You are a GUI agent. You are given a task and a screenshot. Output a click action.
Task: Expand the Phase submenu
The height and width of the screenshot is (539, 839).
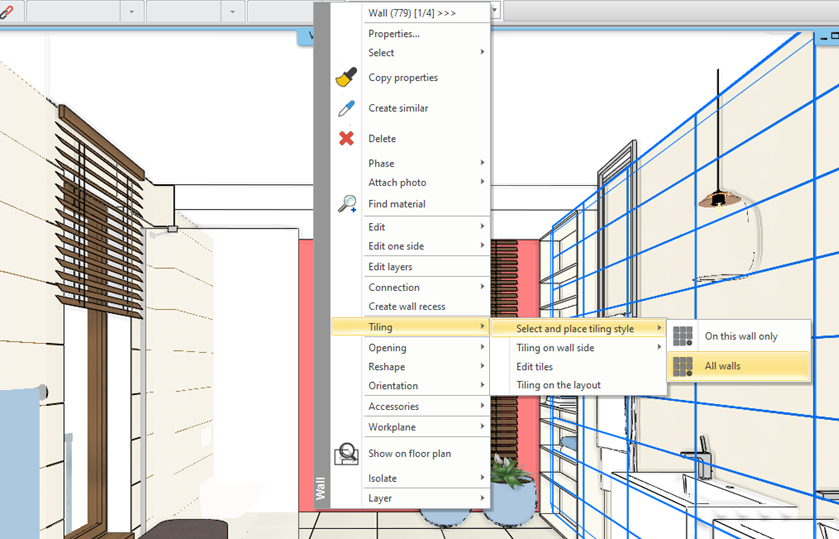pos(426,163)
